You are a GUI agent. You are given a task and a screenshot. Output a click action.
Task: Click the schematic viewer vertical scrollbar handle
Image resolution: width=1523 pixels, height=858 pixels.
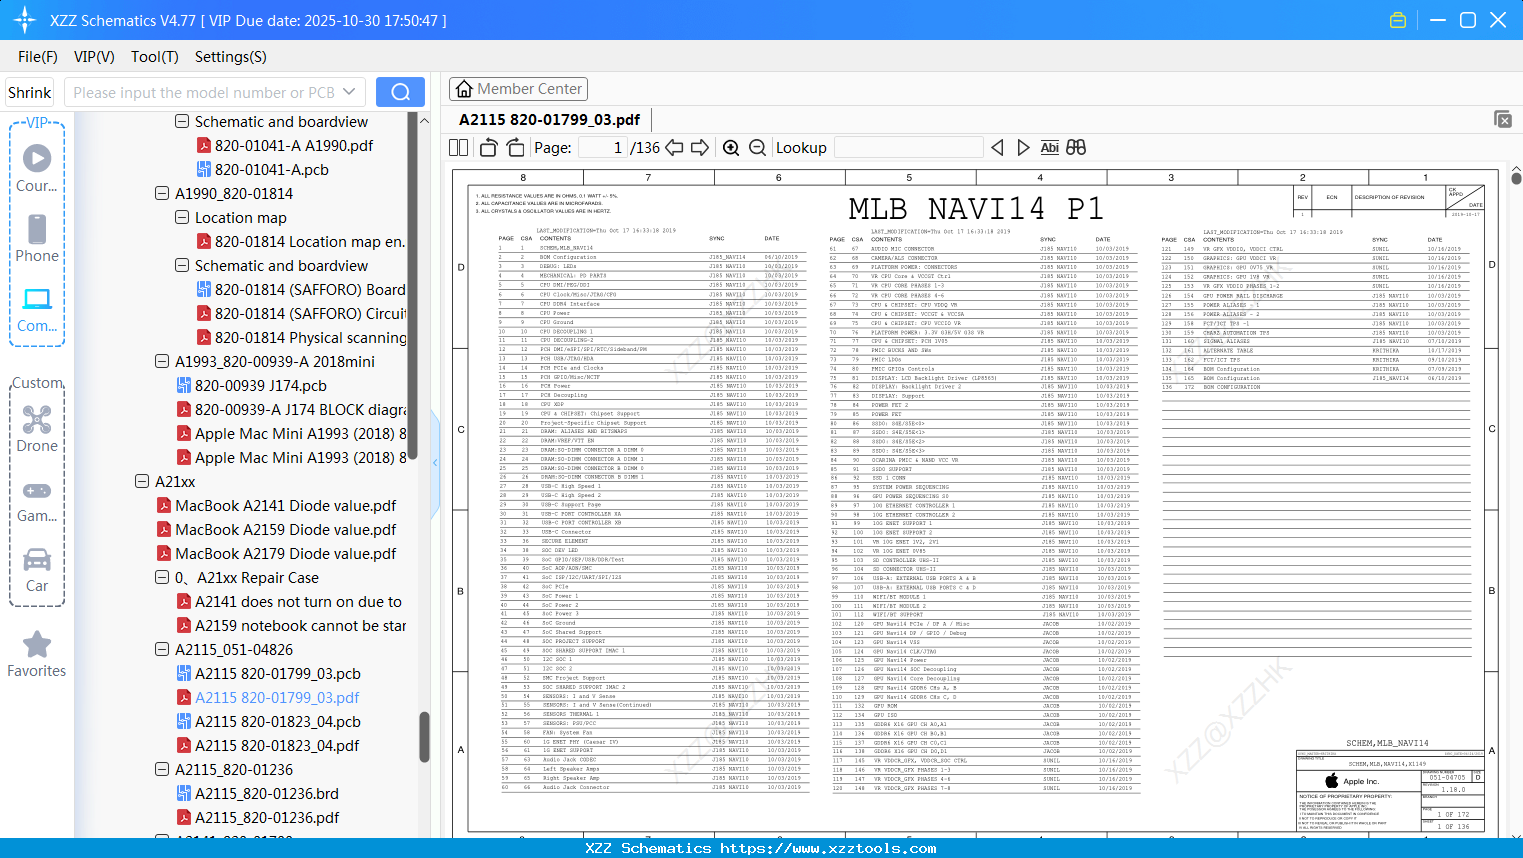click(x=1516, y=178)
